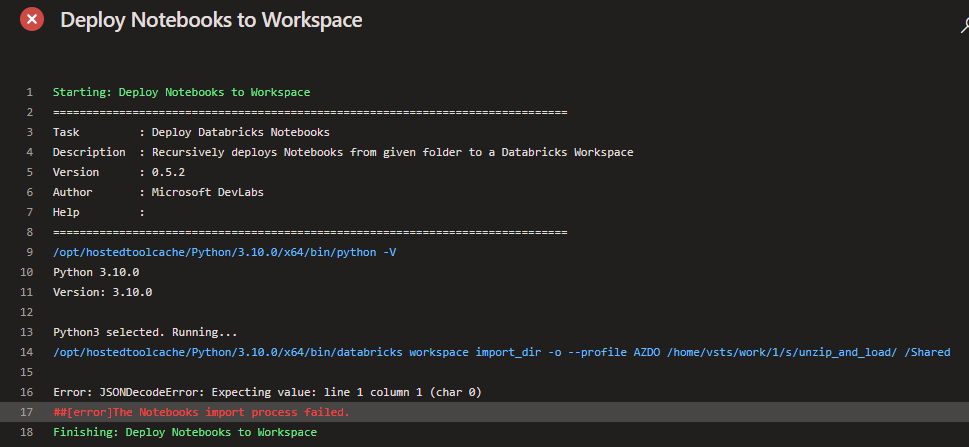Click the Starting: Deploy Notebooks line
Screen dimensions: 969x447
point(181,92)
